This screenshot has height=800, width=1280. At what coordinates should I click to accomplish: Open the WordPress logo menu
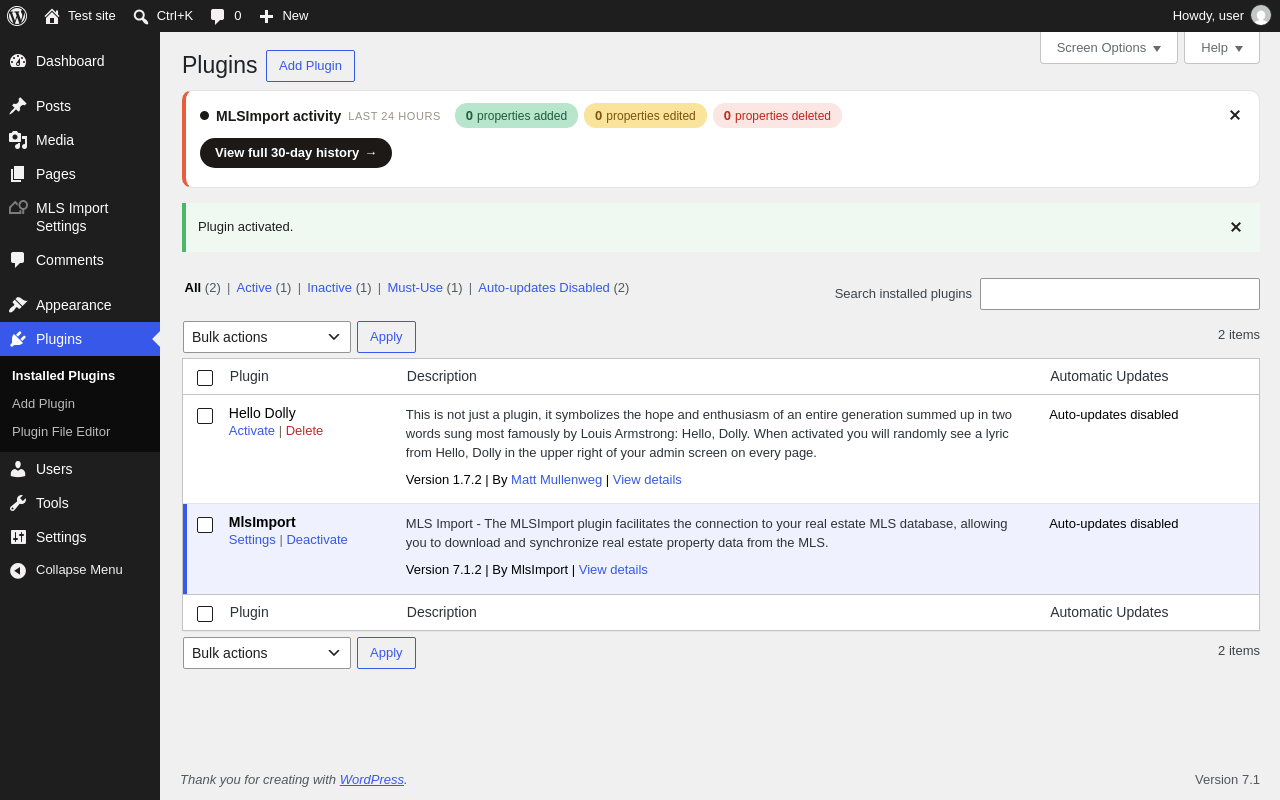point(17,16)
